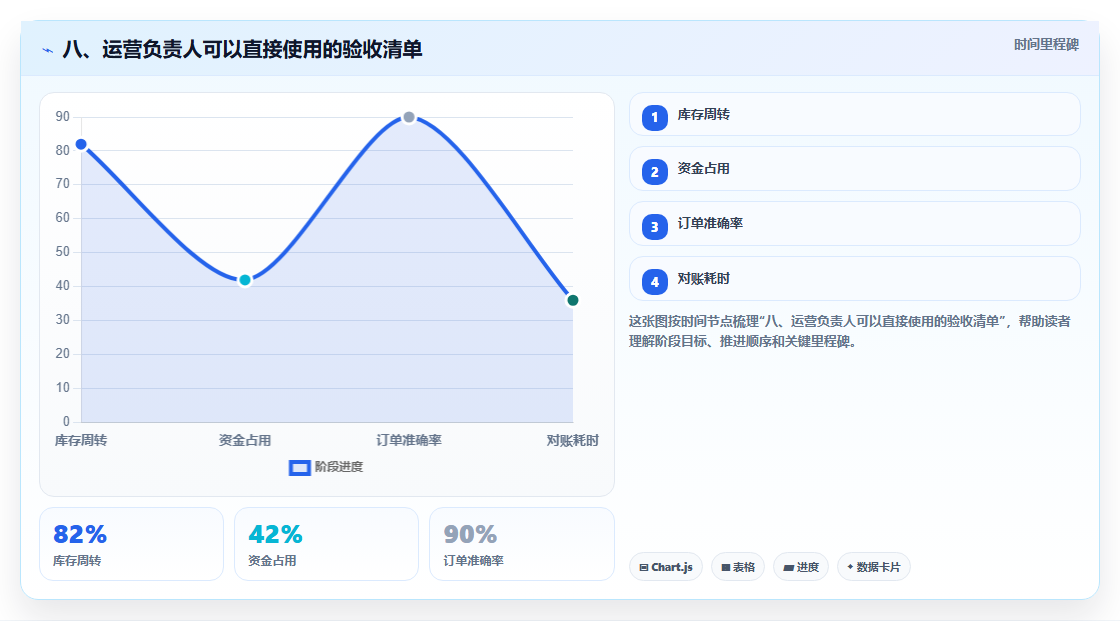Viewport: 1120px width, 621px height.
Task: Click the x-axis label 库存周转
Action: pos(81,441)
